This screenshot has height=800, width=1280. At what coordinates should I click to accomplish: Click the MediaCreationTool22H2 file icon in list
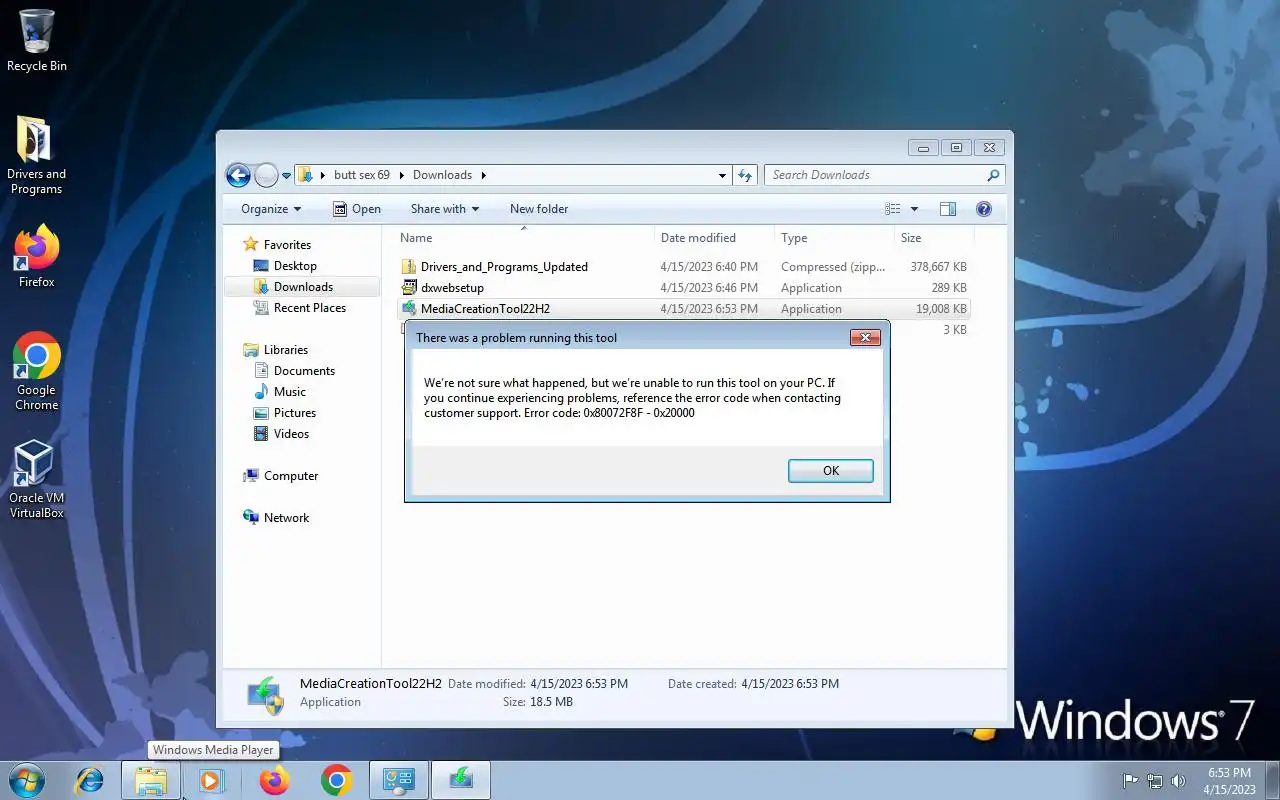409,309
